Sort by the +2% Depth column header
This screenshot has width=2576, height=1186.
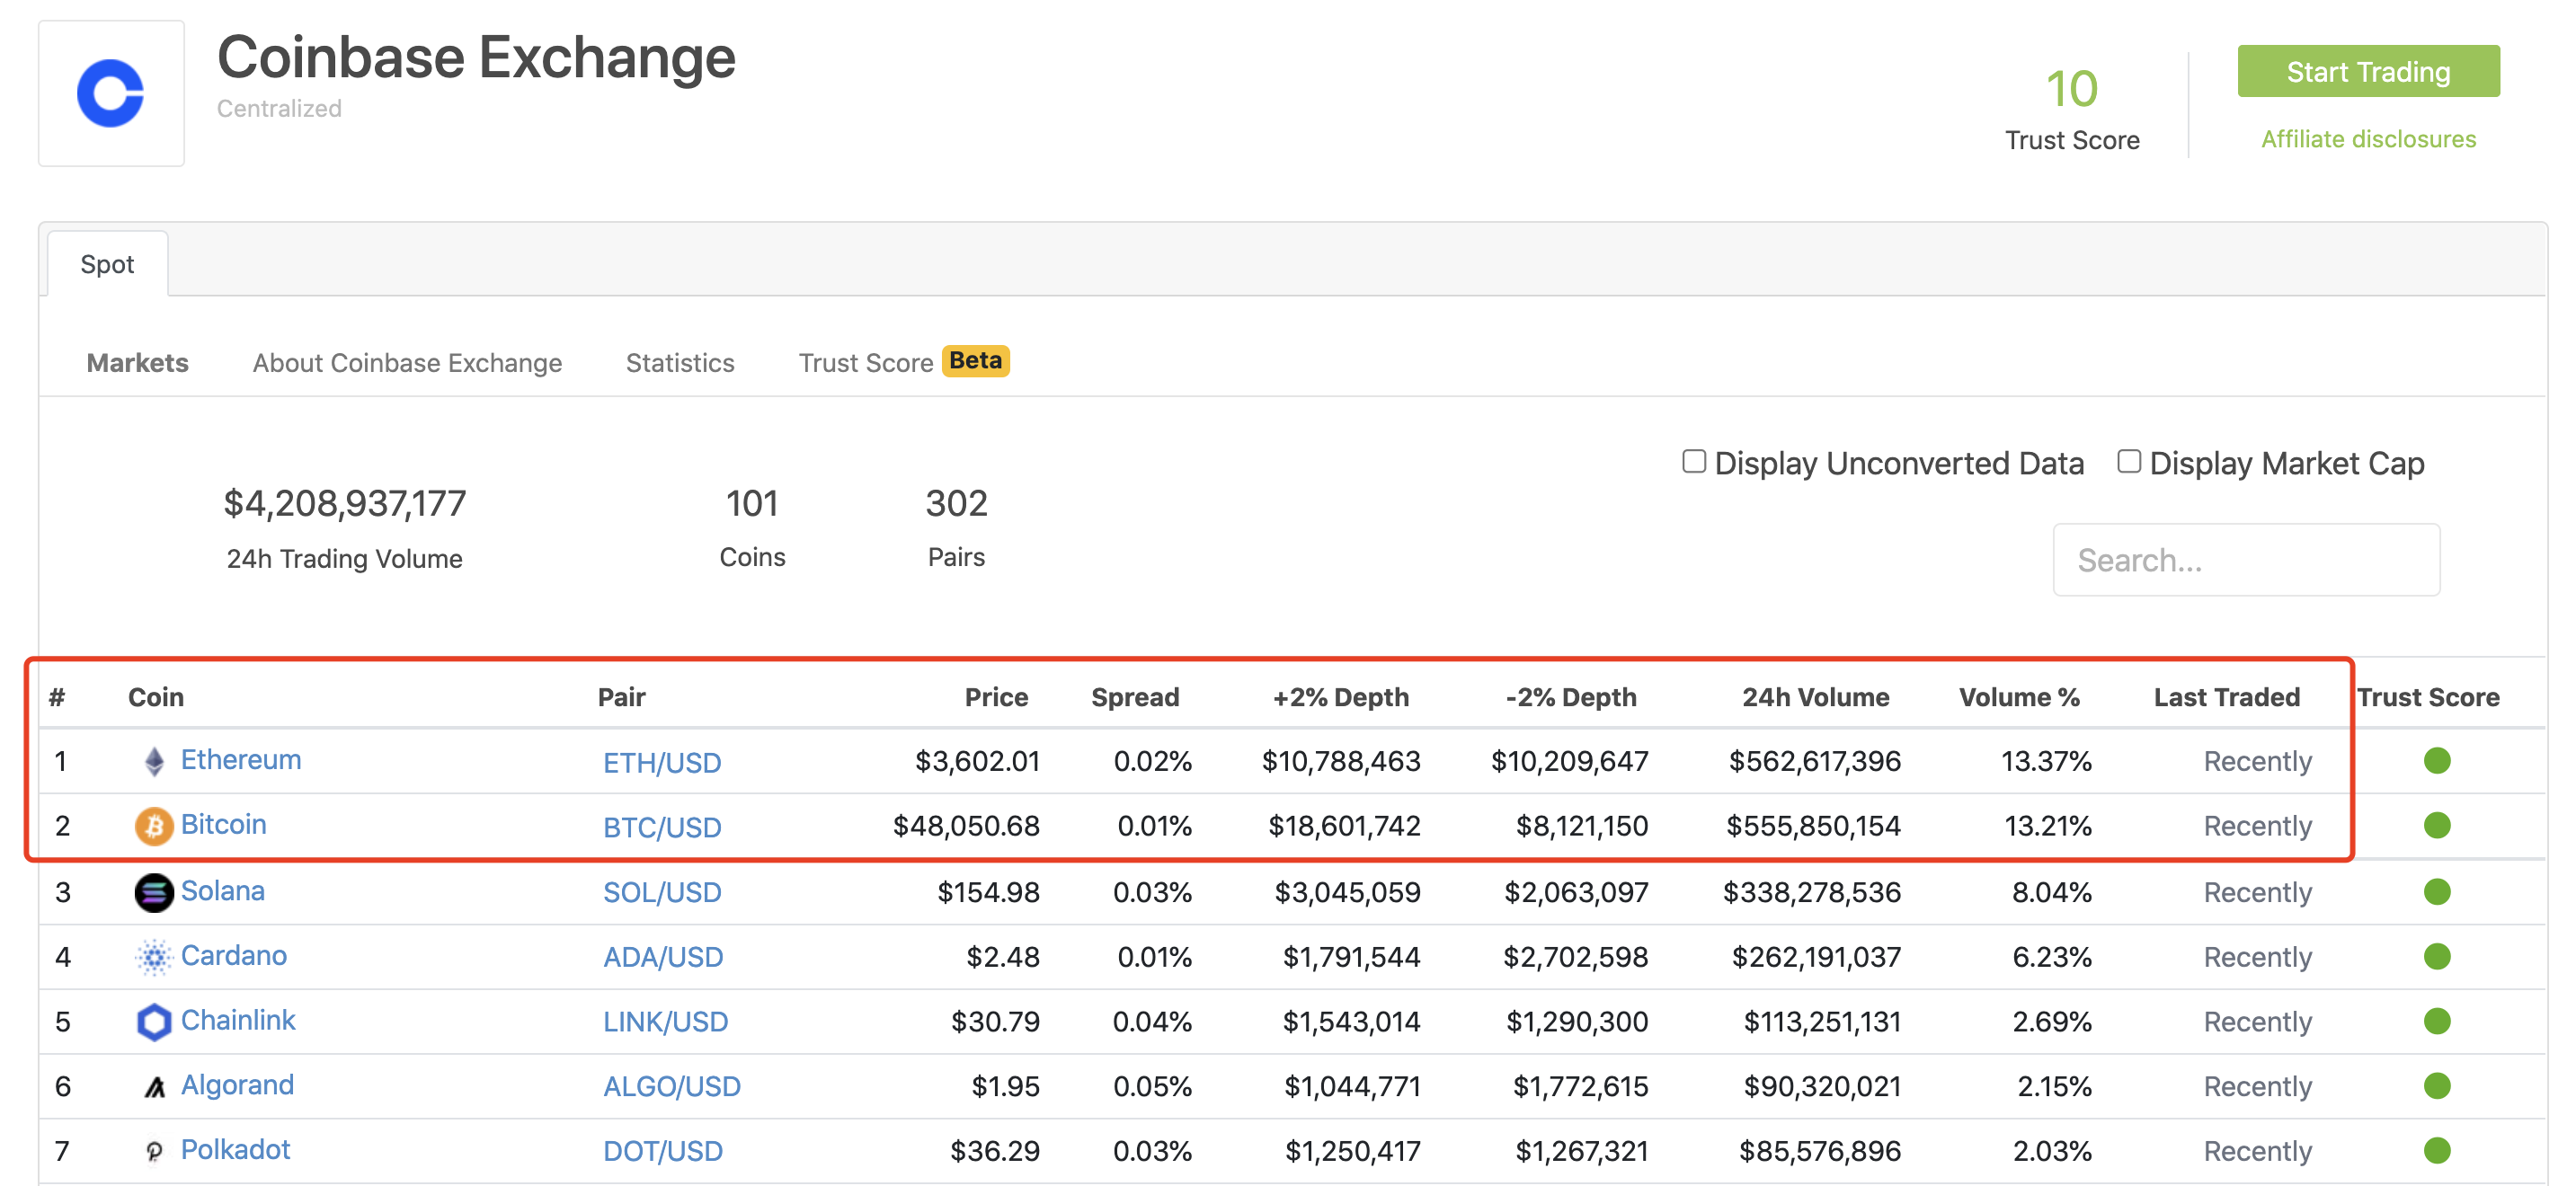click(1341, 697)
